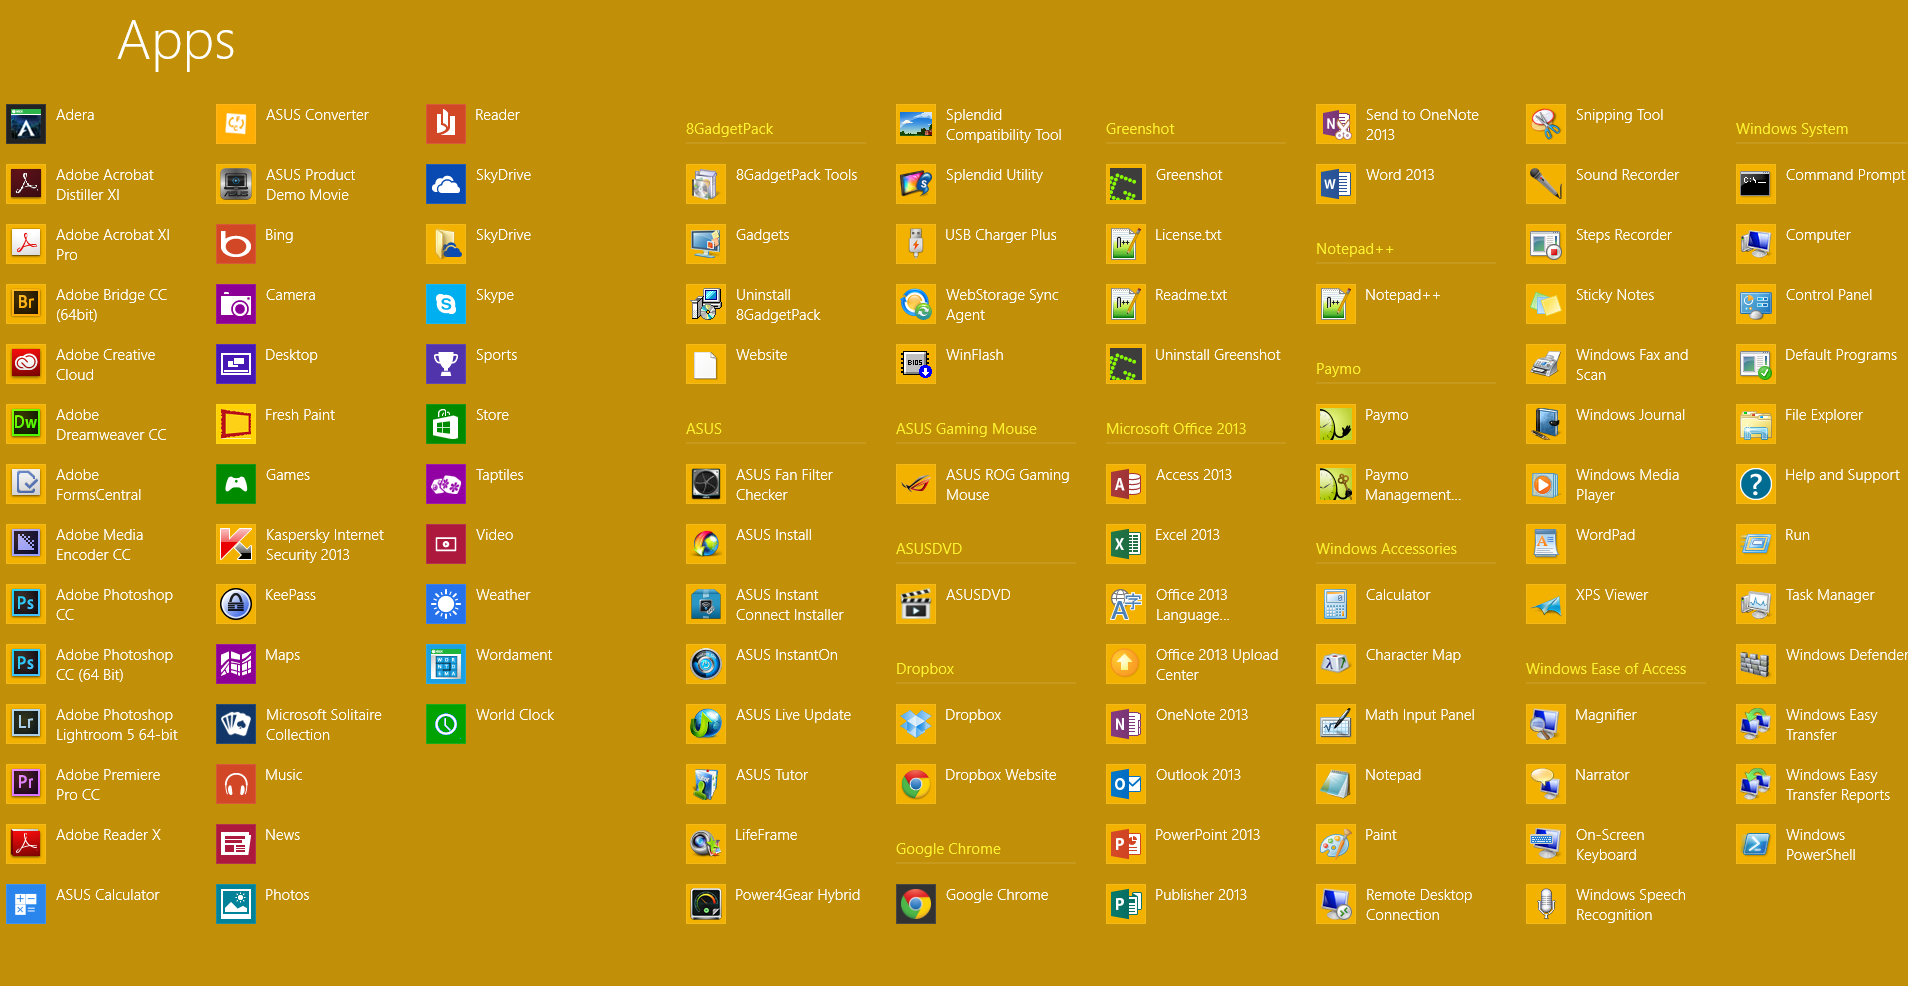The height and width of the screenshot is (986, 1908).
Task: Launch PowerPoint 2013 icon
Action: [1126, 844]
